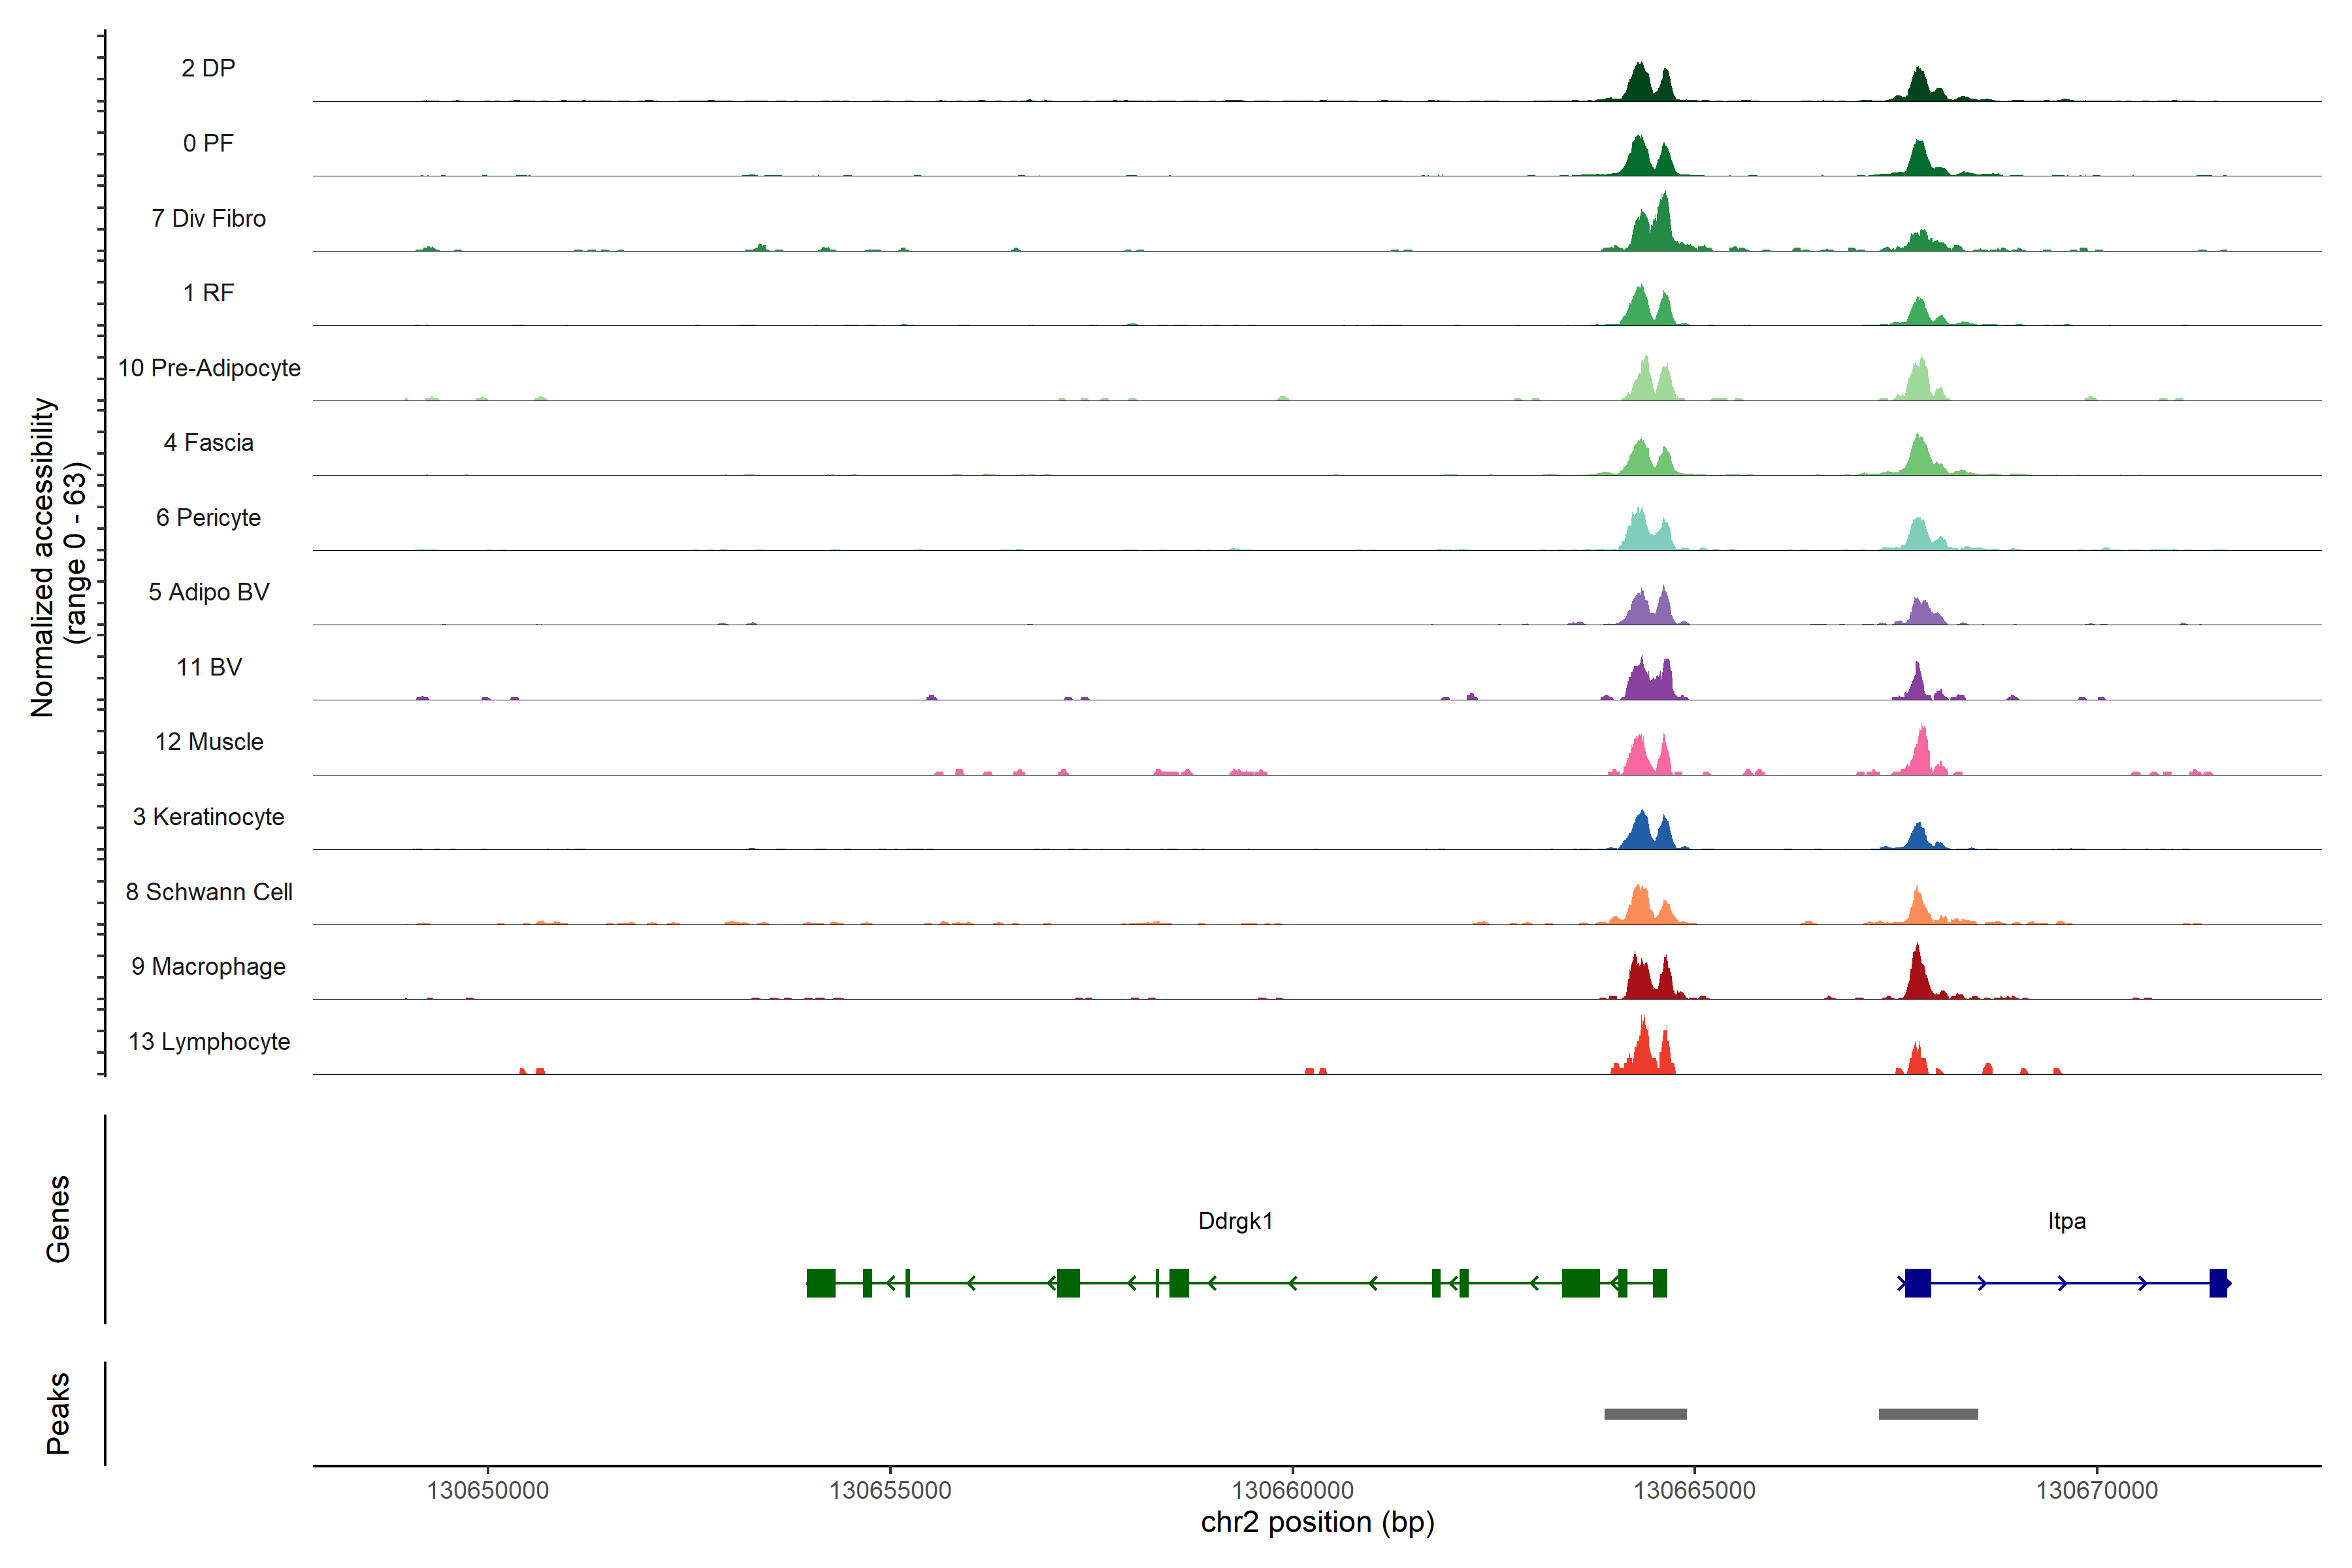The width and height of the screenshot is (2352, 1568).
Task: Click the blue Itpa first exon block
Action: point(1917,1282)
